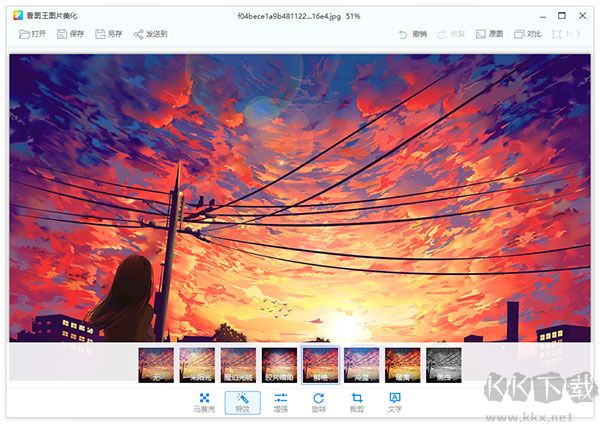Image resolution: width=600 pixels, height=424 pixels.
Task: Open the 增强 enhance adjustments
Action: 280,403
